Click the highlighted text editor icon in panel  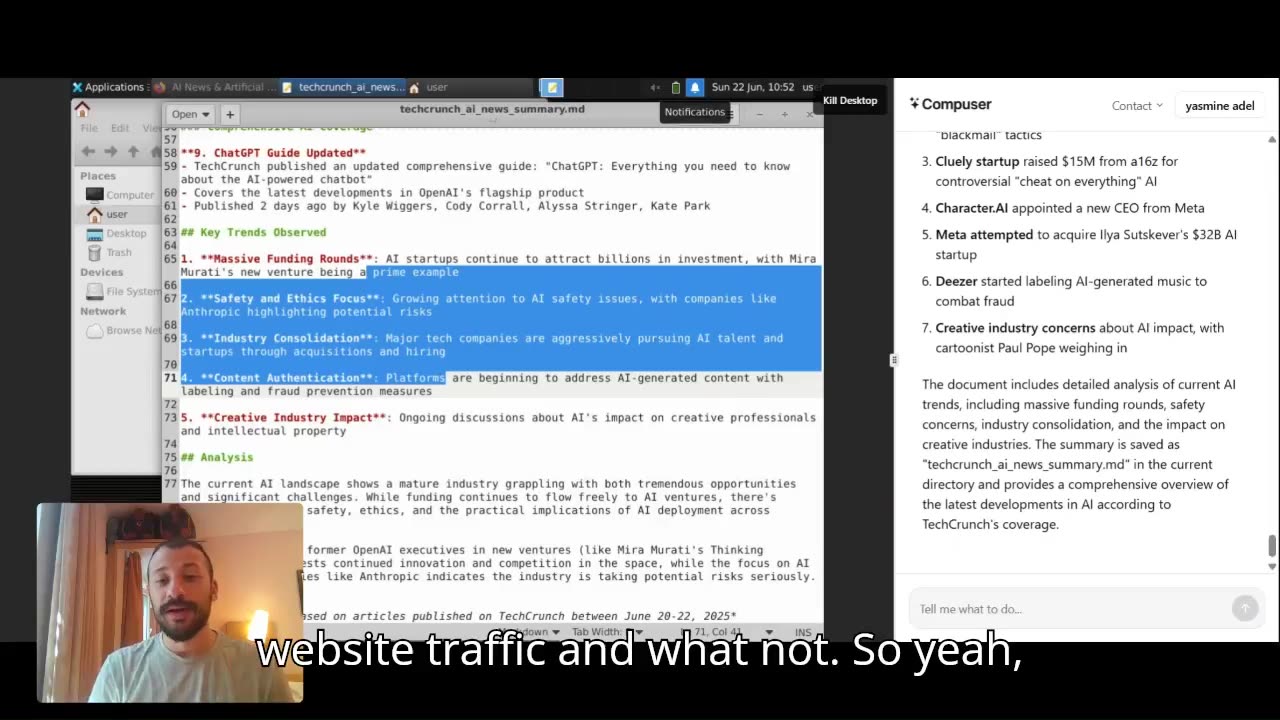(552, 87)
